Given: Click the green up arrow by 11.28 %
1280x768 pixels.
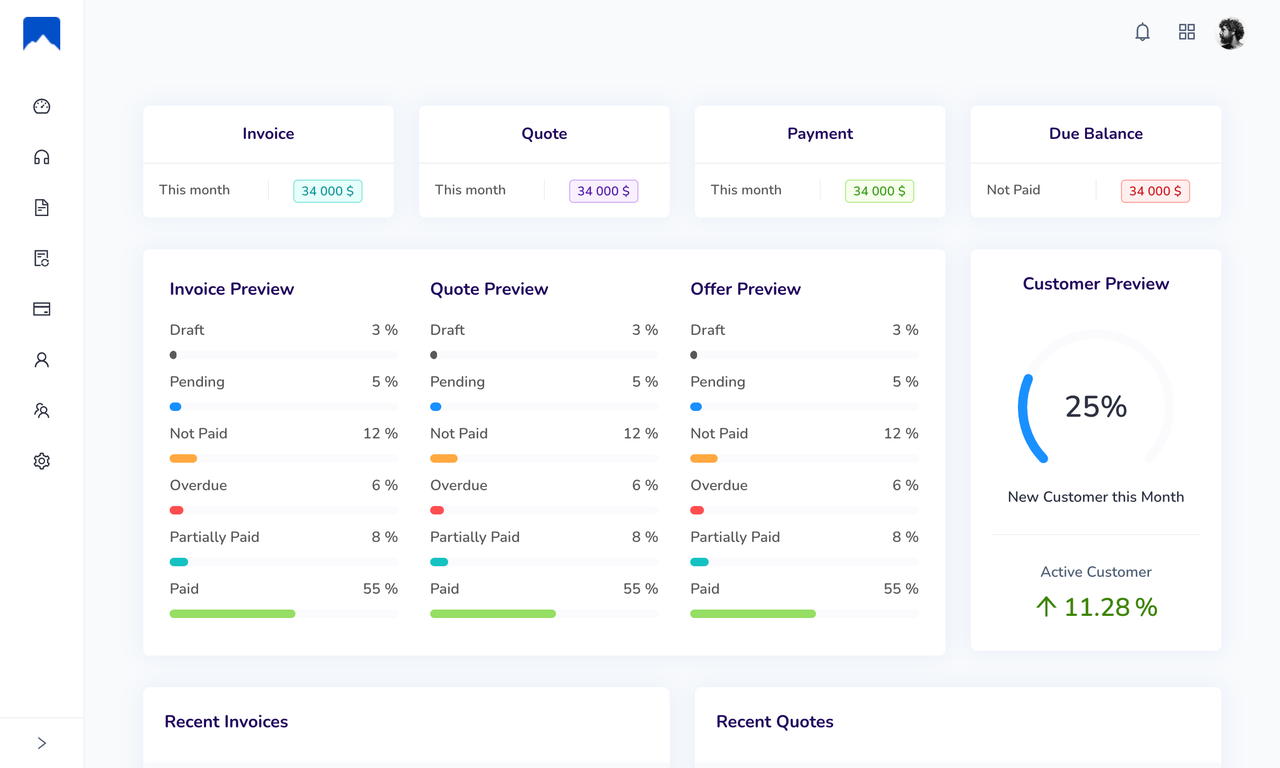Looking at the screenshot, I should coord(1046,607).
